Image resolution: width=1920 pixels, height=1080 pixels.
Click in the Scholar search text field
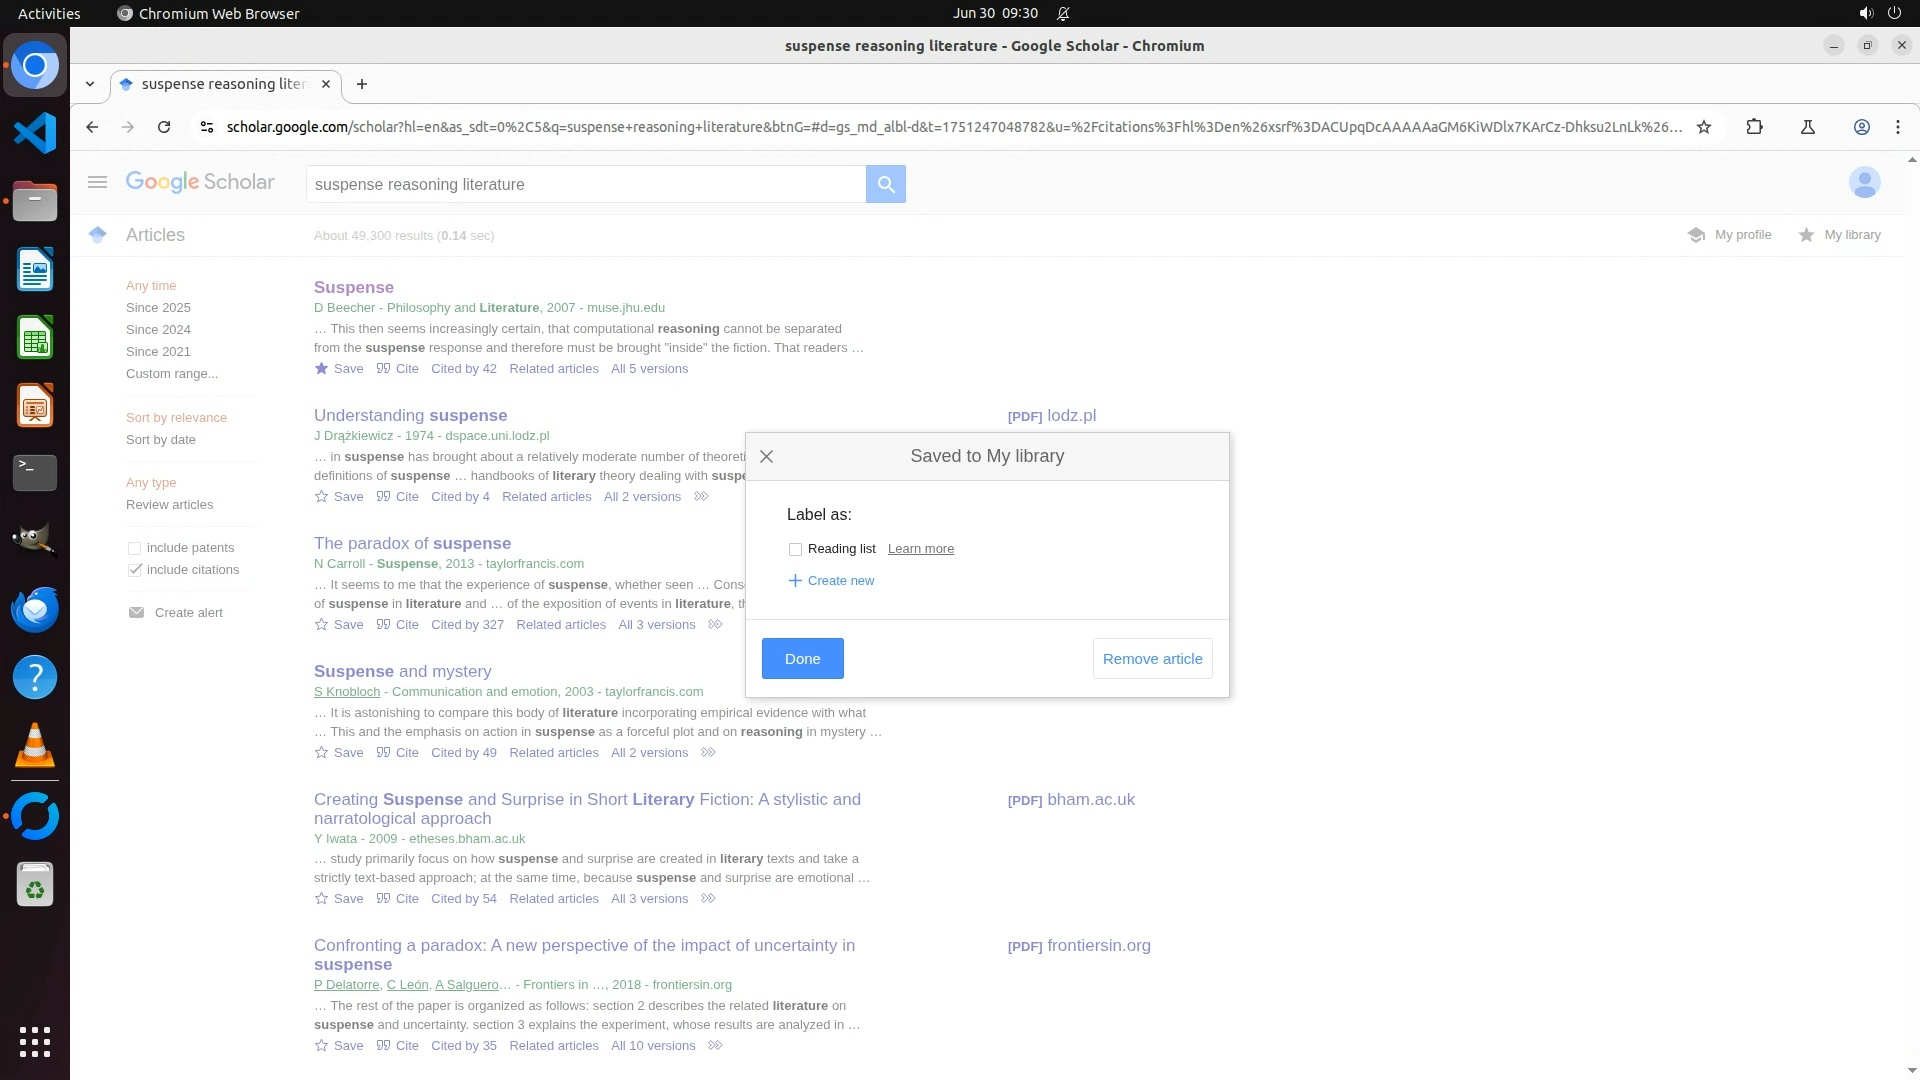coord(585,184)
